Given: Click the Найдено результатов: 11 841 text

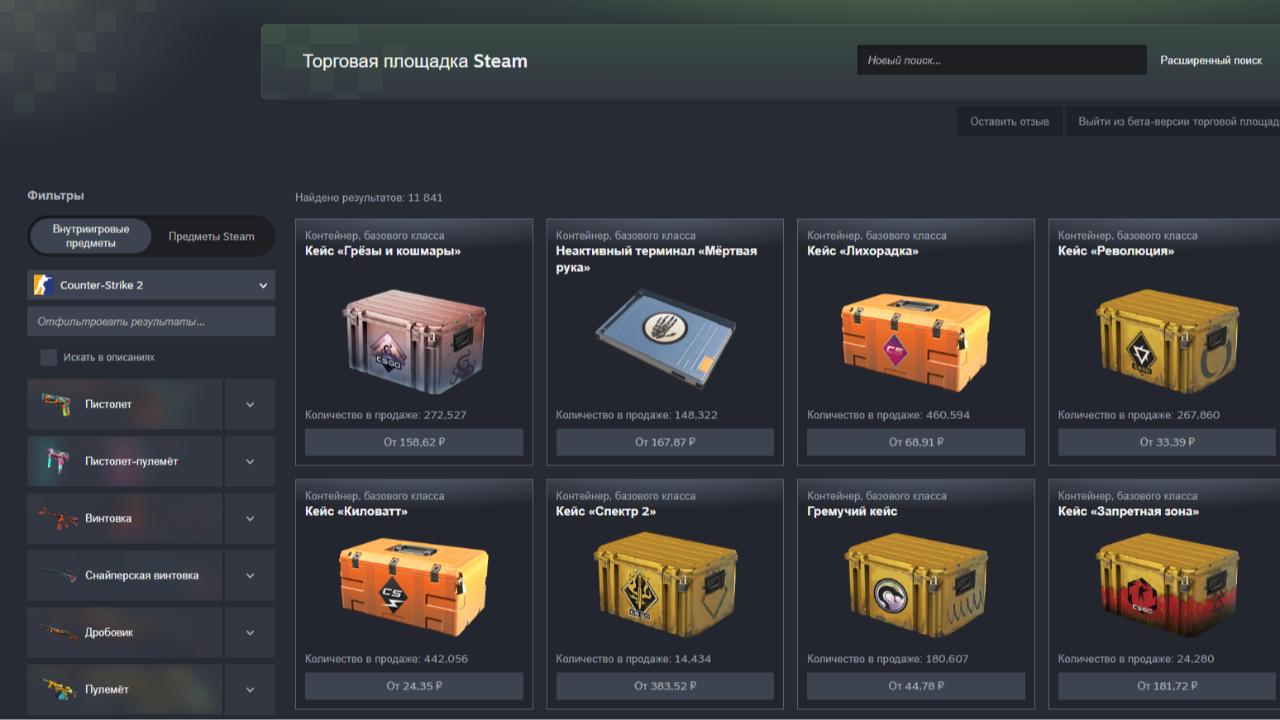Looking at the screenshot, I should [x=369, y=197].
